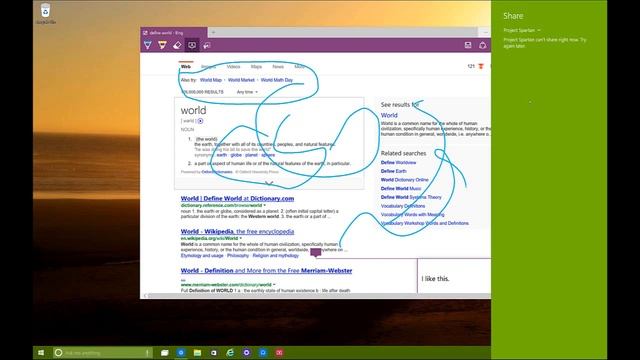Follow the World Market suggestion link
This screenshot has height=360, width=640.
(241, 80)
